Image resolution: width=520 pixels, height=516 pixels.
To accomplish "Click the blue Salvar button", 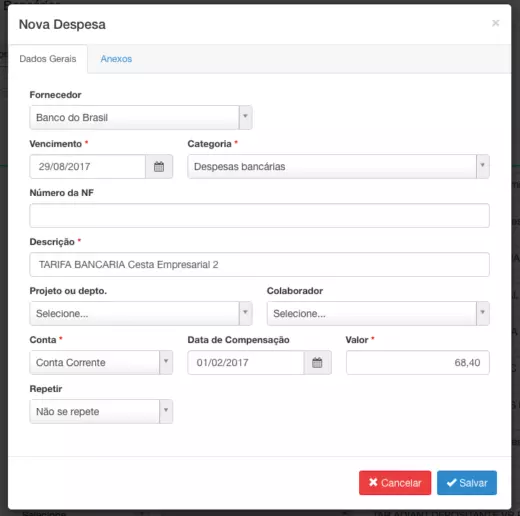I will (x=467, y=483).
